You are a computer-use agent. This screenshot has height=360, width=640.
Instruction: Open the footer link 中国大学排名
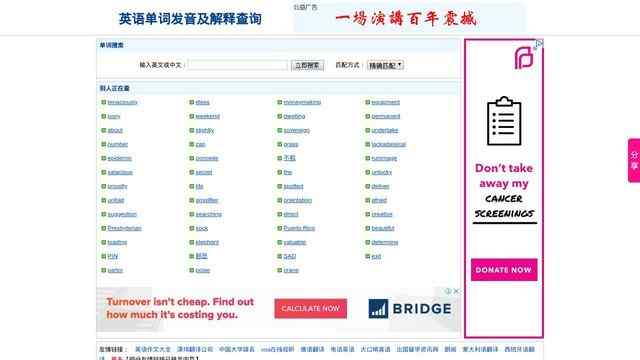point(237,349)
